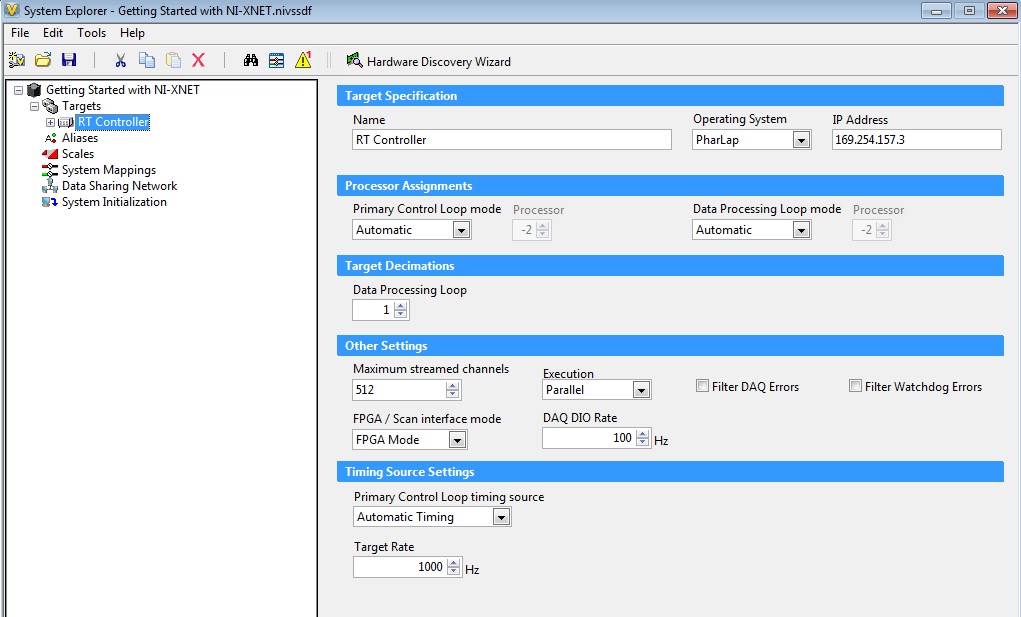The height and width of the screenshot is (617, 1021).
Task: Click the Targets gears icon in tree
Action: (x=50, y=105)
